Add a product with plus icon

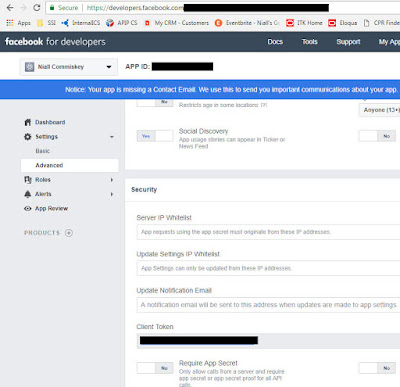[69, 233]
